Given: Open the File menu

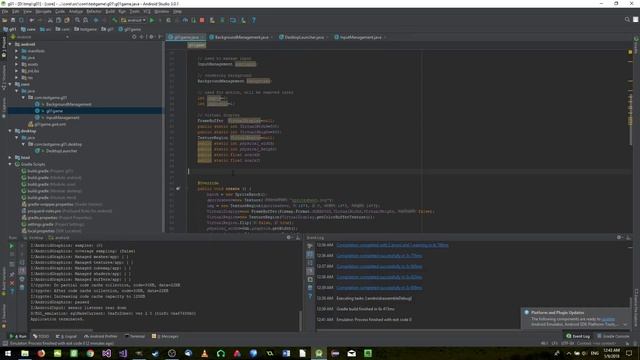Looking at the screenshot, I should tap(5, 11).
